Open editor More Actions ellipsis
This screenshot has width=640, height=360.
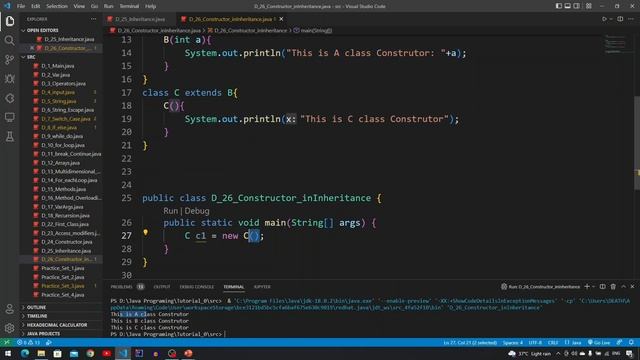coord(631,19)
